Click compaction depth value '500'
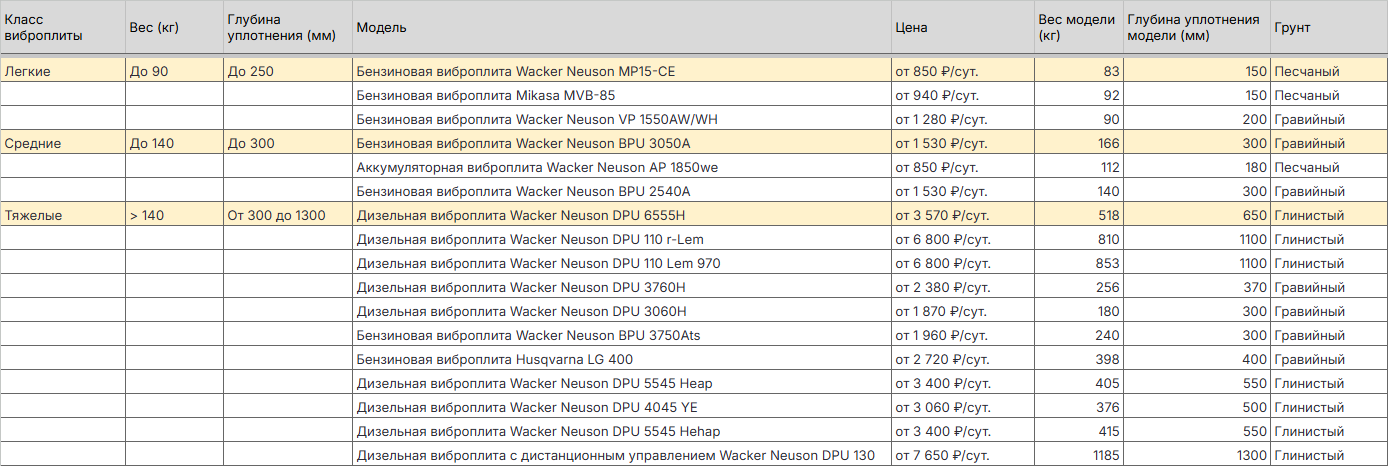1388x466 pixels. [x=1197, y=408]
